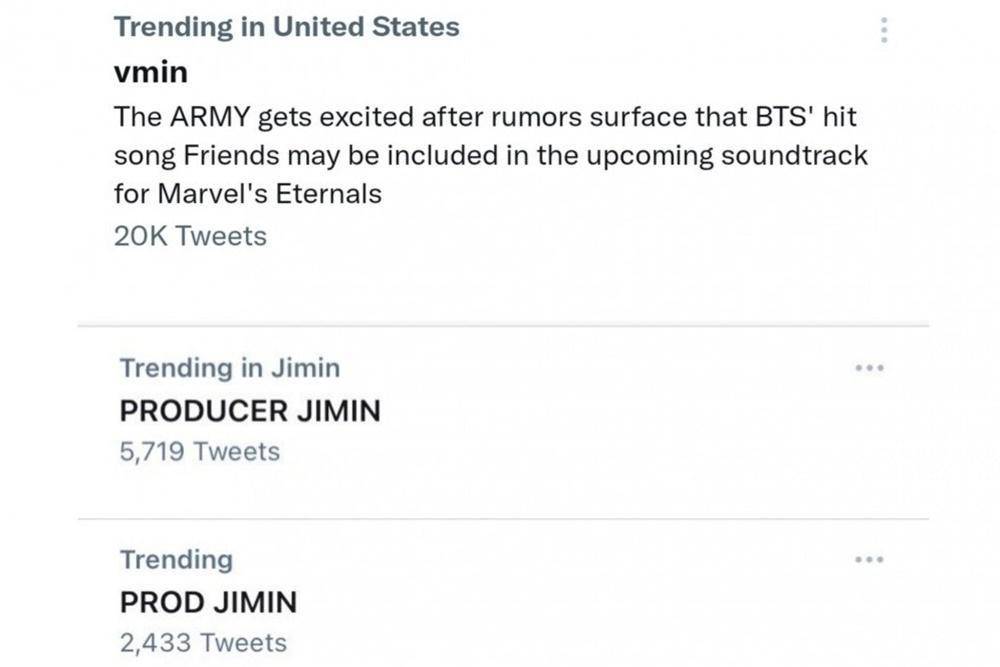Open the PRODUCER JIMIN trending topic
Screen dimensions: 1000x667
250,411
